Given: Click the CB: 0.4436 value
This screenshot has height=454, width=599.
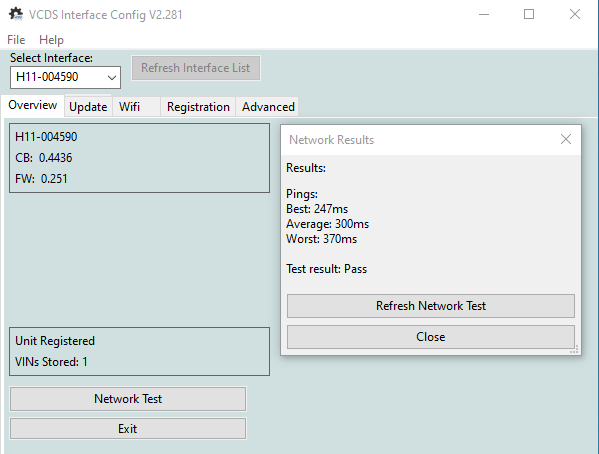Looking at the screenshot, I should 44,157.
